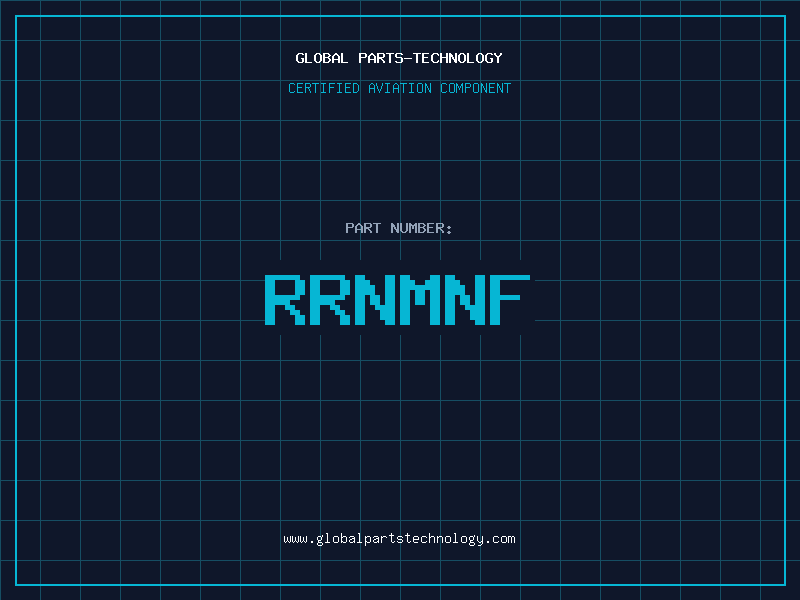The height and width of the screenshot is (600, 800).
Task: Select the word COMPONENT in the subtitle
Action: click(475, 88)
